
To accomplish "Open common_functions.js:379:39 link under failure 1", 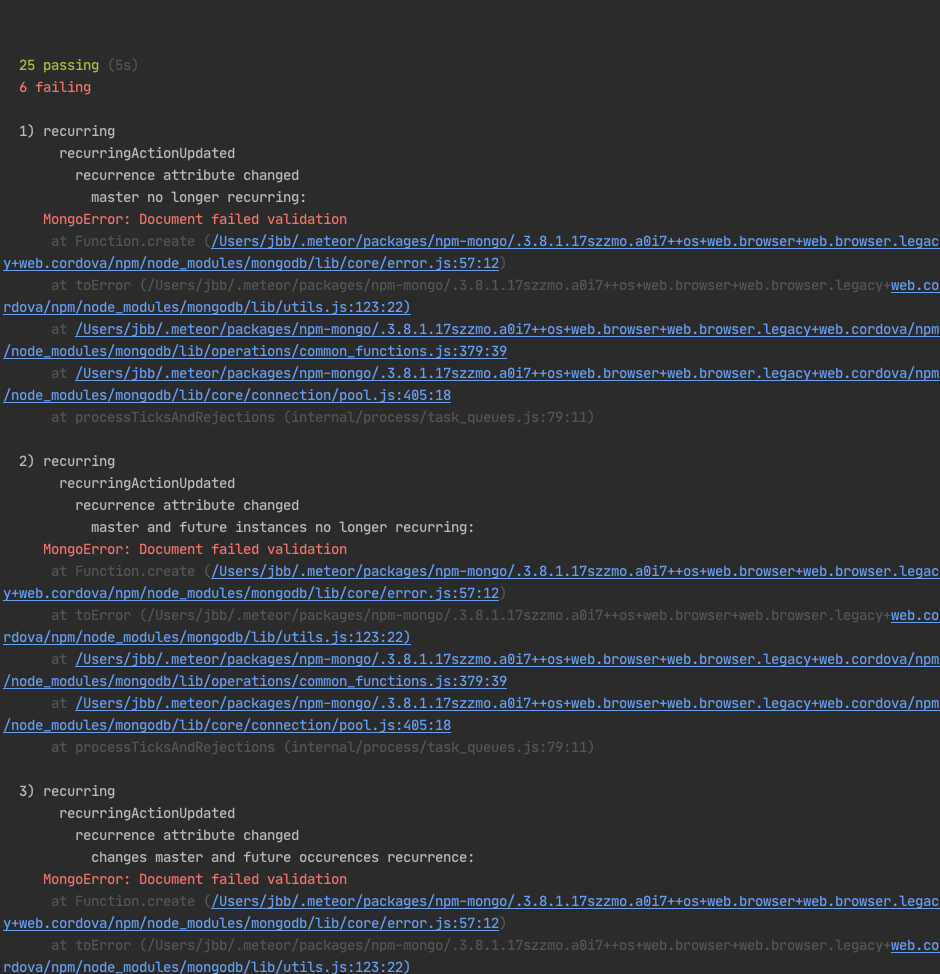I will click(255, 352).
